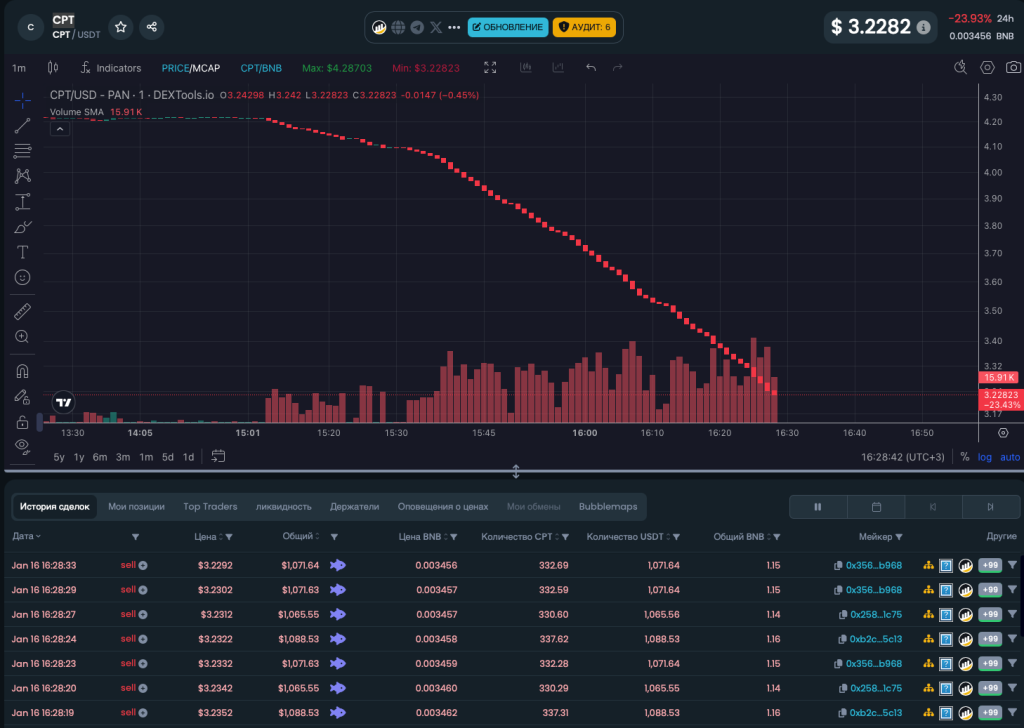
Task: Select the ruler measure tool
Action: [x=22, y=312]
